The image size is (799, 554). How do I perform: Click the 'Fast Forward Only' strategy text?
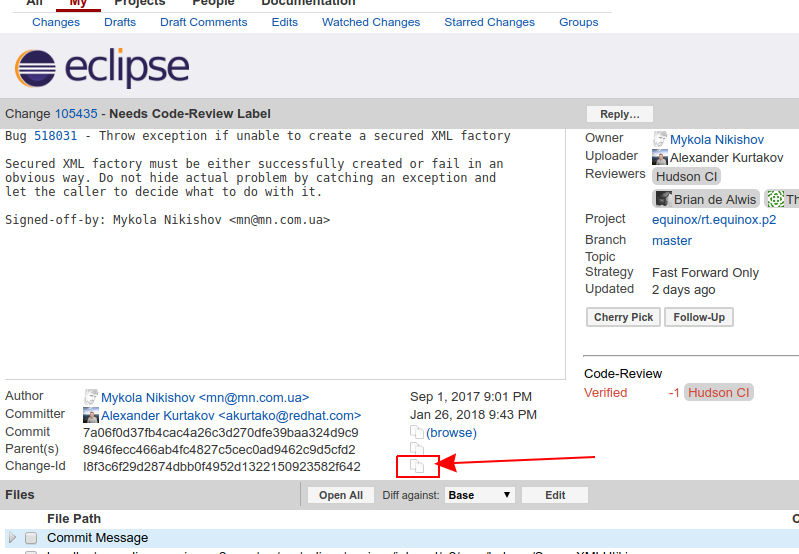pos(705,273)
